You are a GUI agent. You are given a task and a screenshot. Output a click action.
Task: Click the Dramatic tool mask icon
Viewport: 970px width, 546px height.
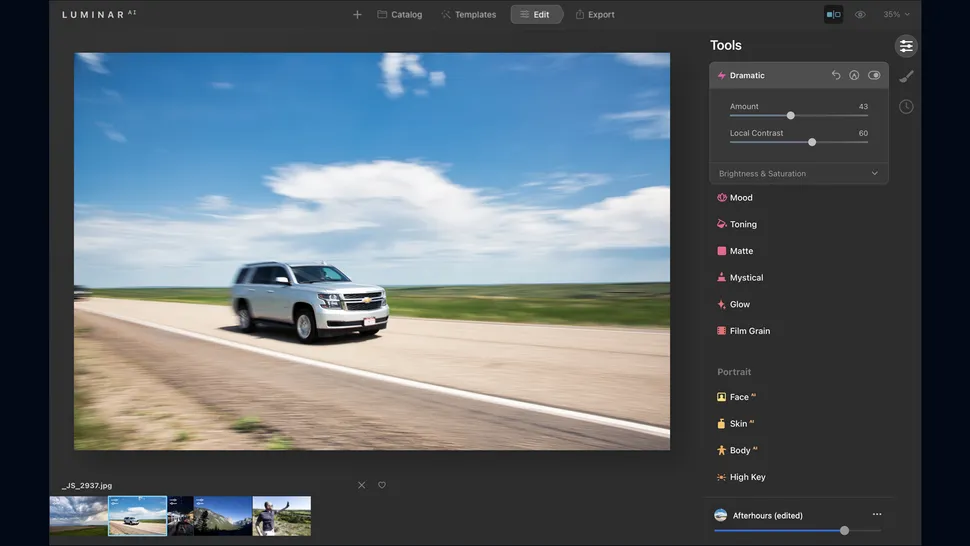(854, 75)
